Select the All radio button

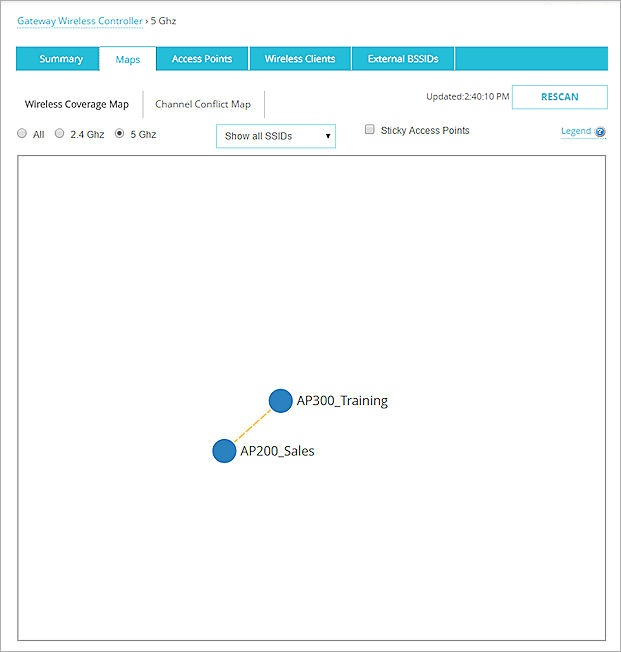pyautogui.click(x=22, y=133)
